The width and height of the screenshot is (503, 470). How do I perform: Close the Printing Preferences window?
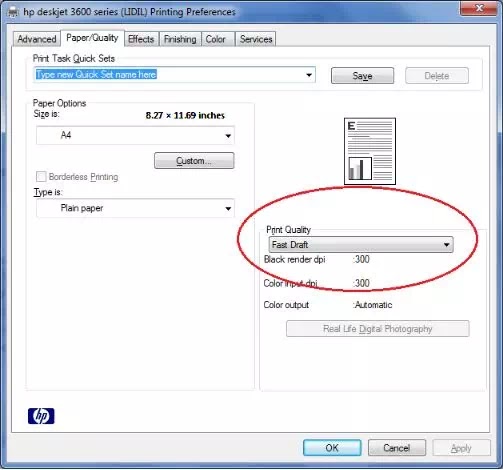[479, 8]
